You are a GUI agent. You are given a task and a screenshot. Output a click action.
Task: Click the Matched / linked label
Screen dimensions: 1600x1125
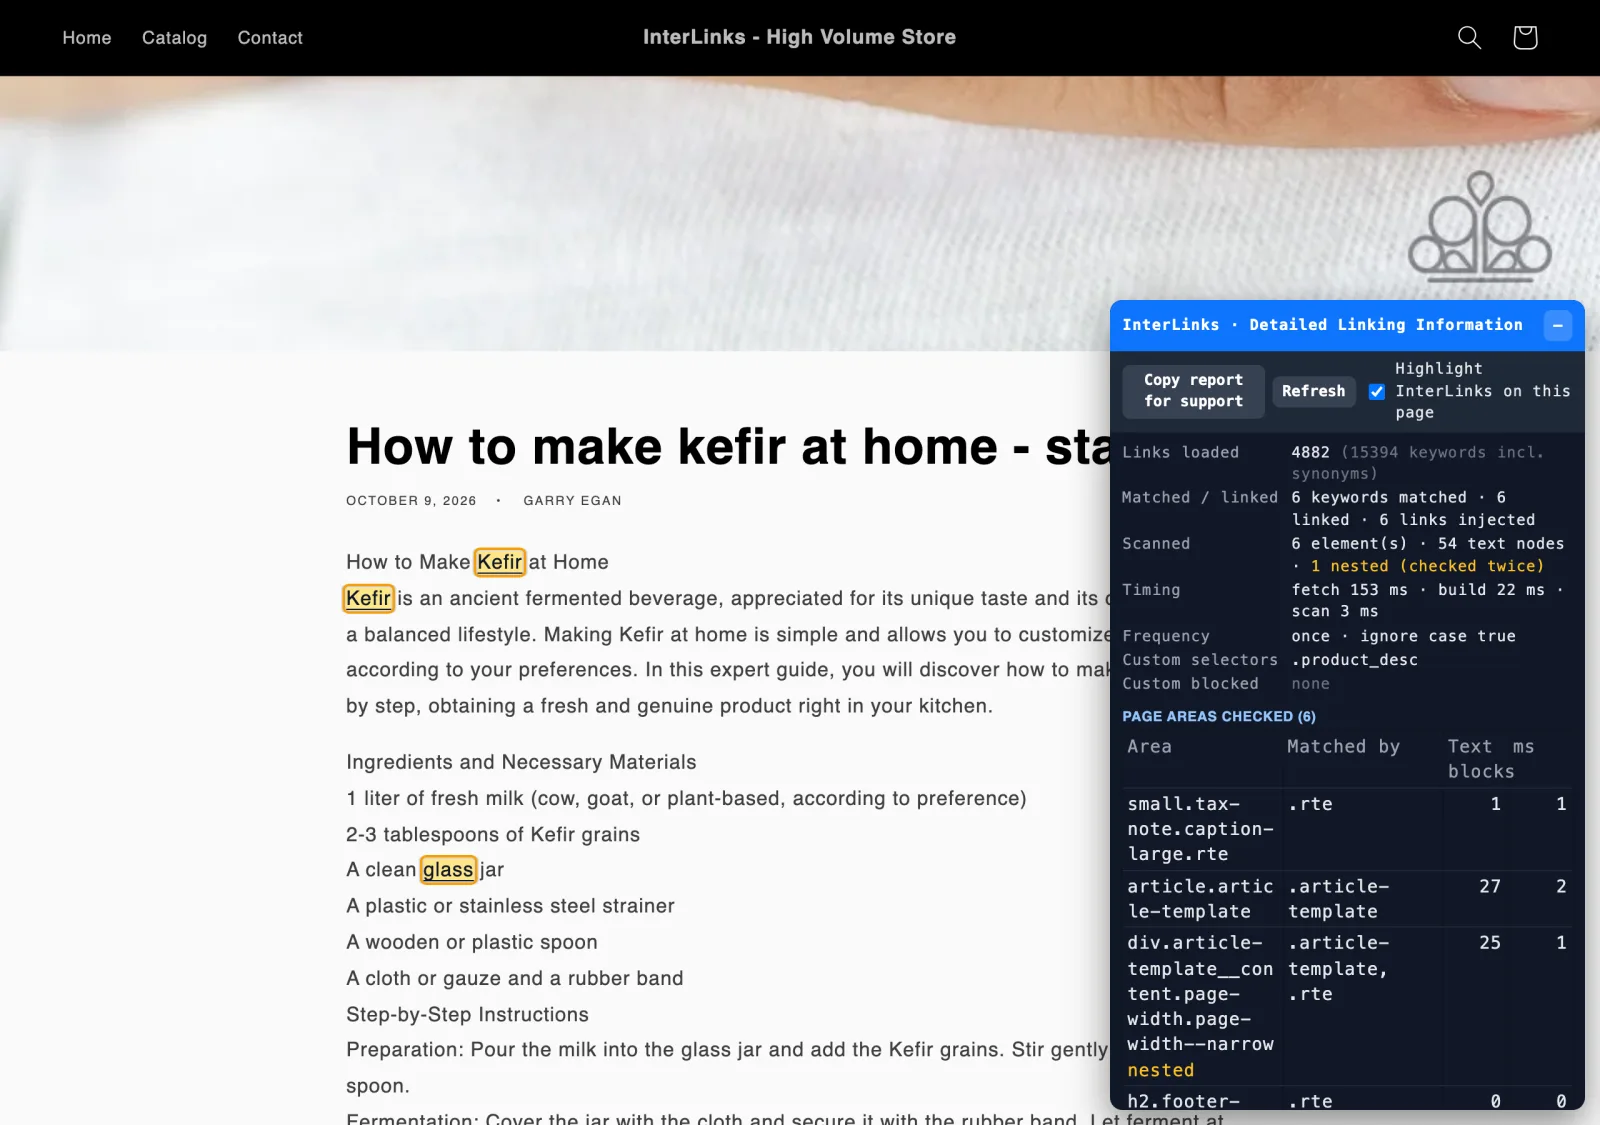click(x=1200, y=497)
